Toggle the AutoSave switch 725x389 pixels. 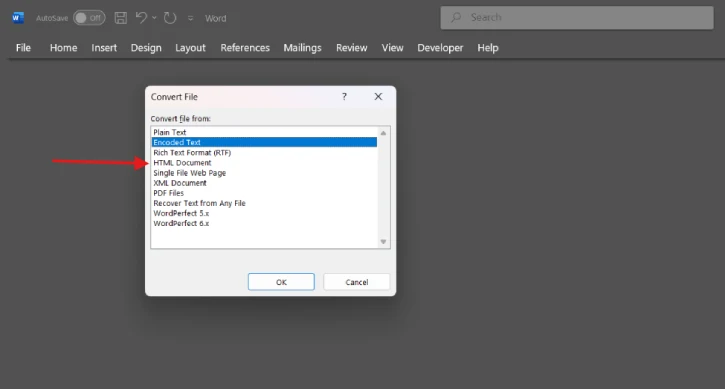click(89, 18)
